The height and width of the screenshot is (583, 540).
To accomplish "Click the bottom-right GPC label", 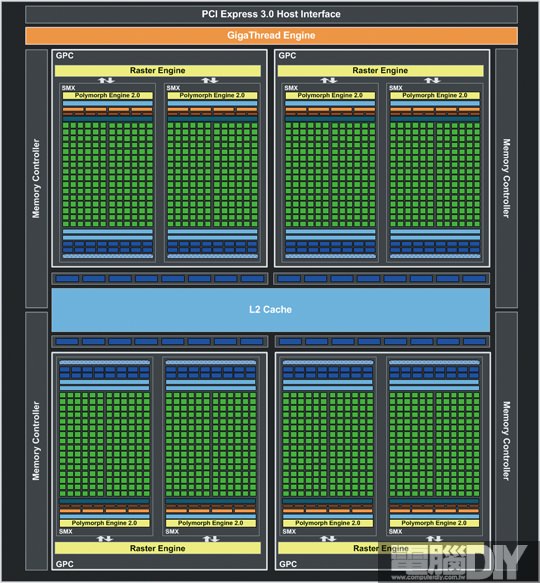I will [288, 564].
